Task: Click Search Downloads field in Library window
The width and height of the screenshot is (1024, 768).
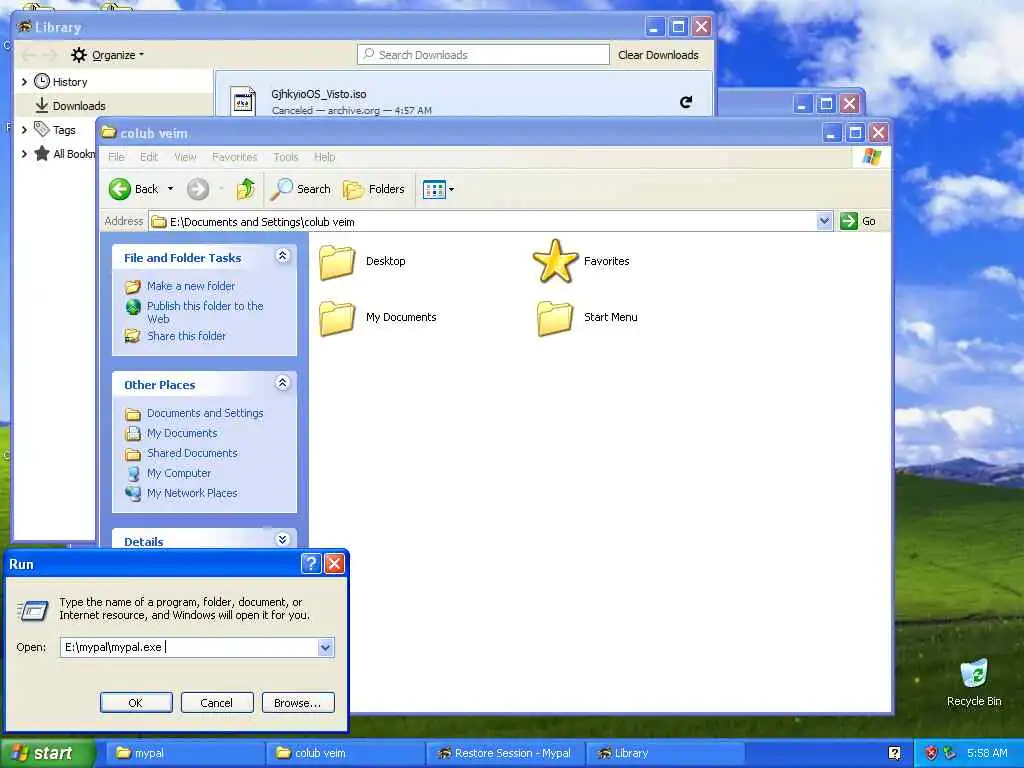Action: pyautogui.click(x=483, y=55)
